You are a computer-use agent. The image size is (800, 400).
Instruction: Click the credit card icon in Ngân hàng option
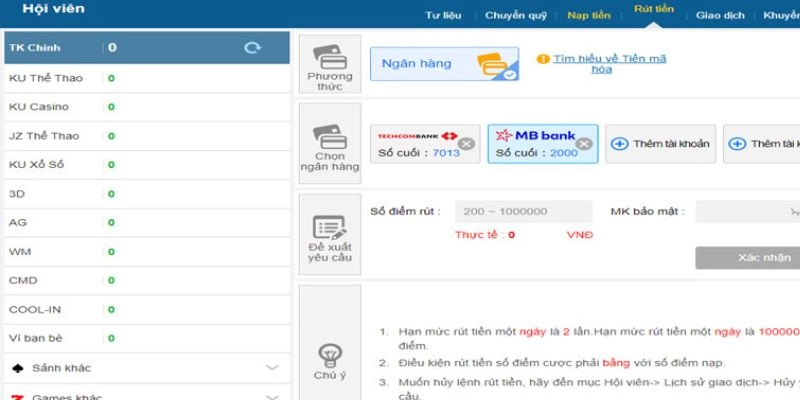pos(493,65)
